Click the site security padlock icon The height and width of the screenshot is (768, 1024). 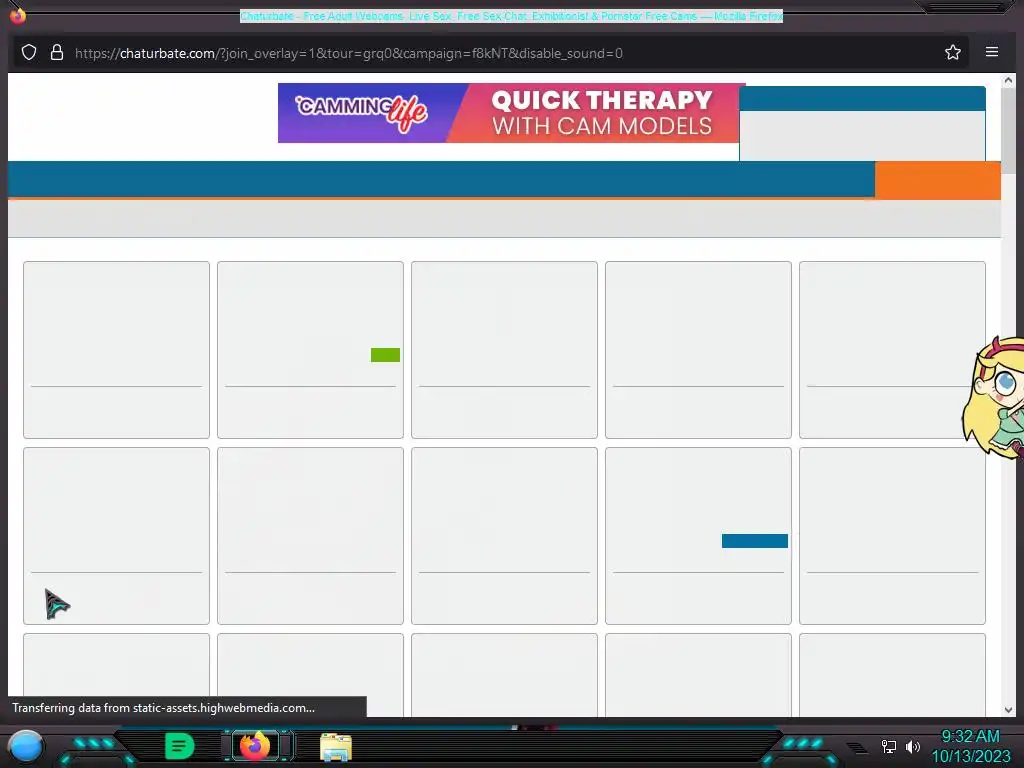pos(57,53)
